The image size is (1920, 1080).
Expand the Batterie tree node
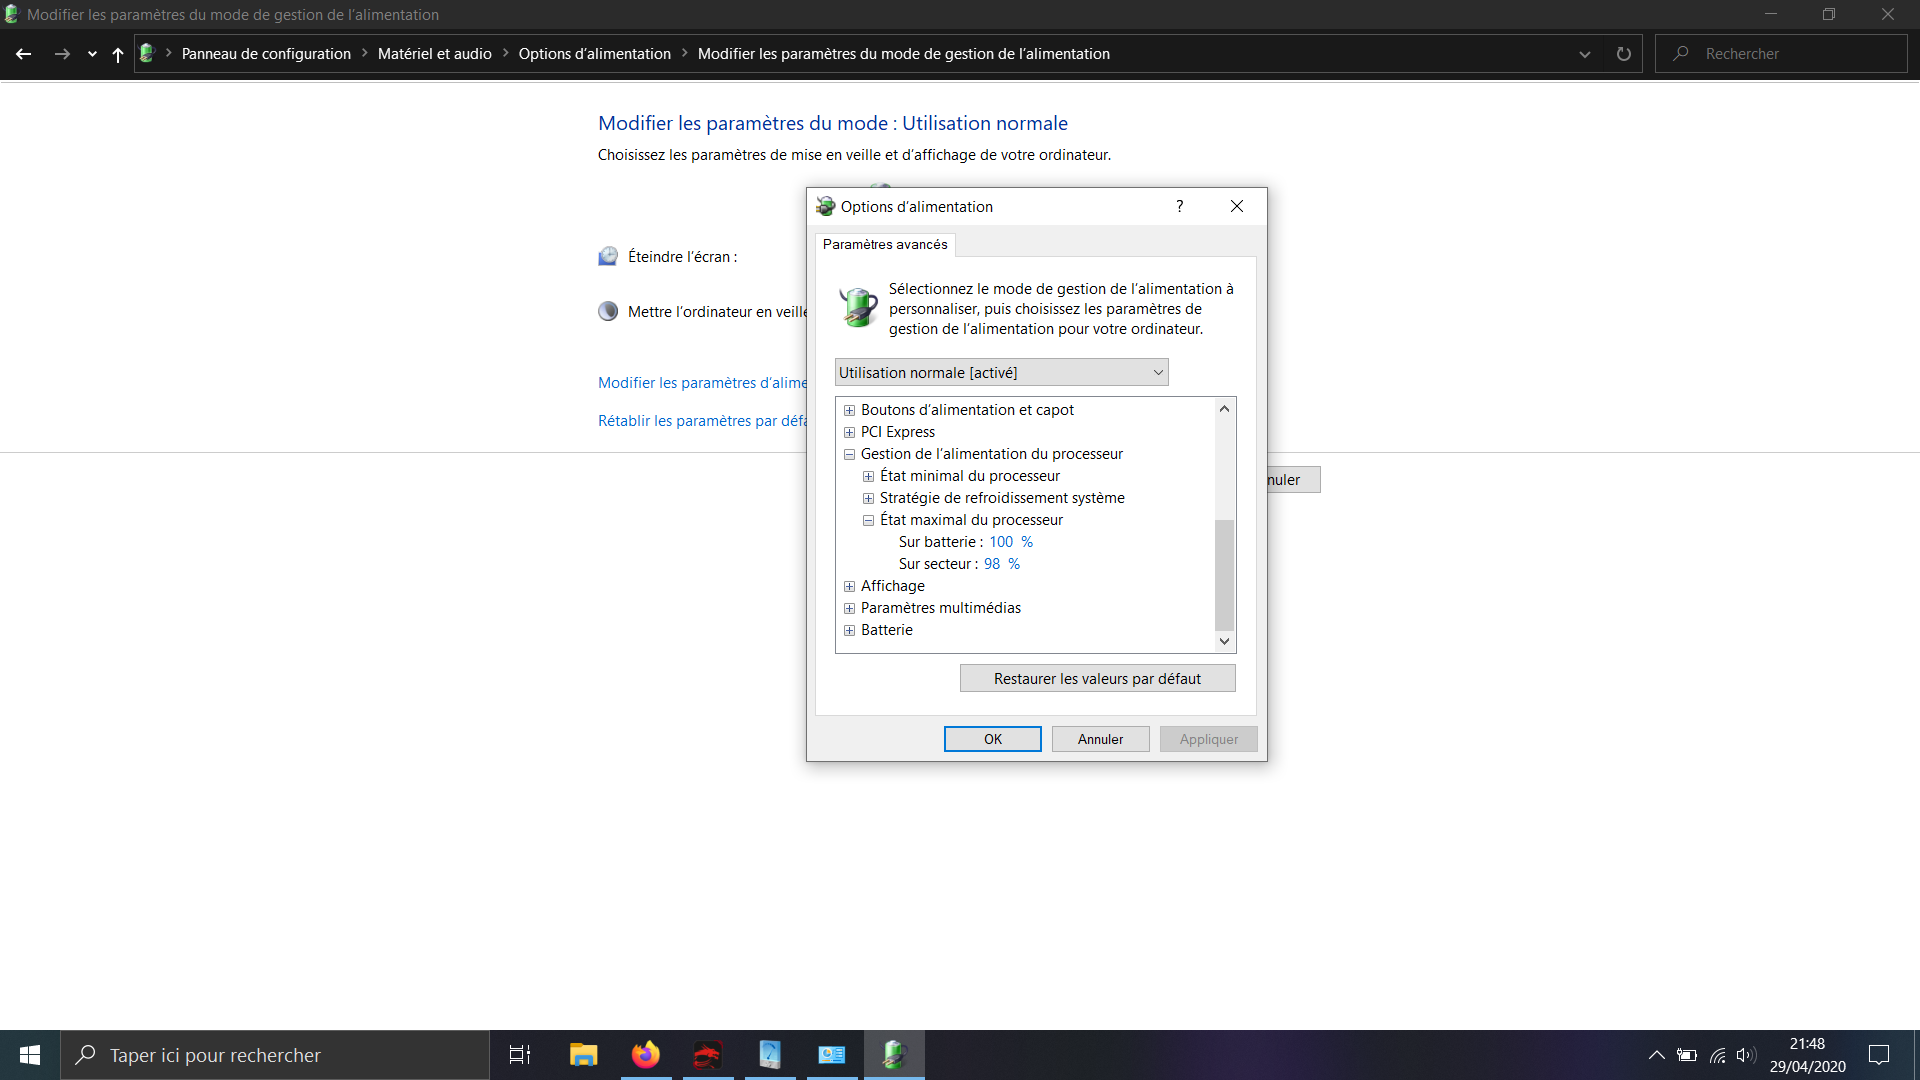[849, 630]
